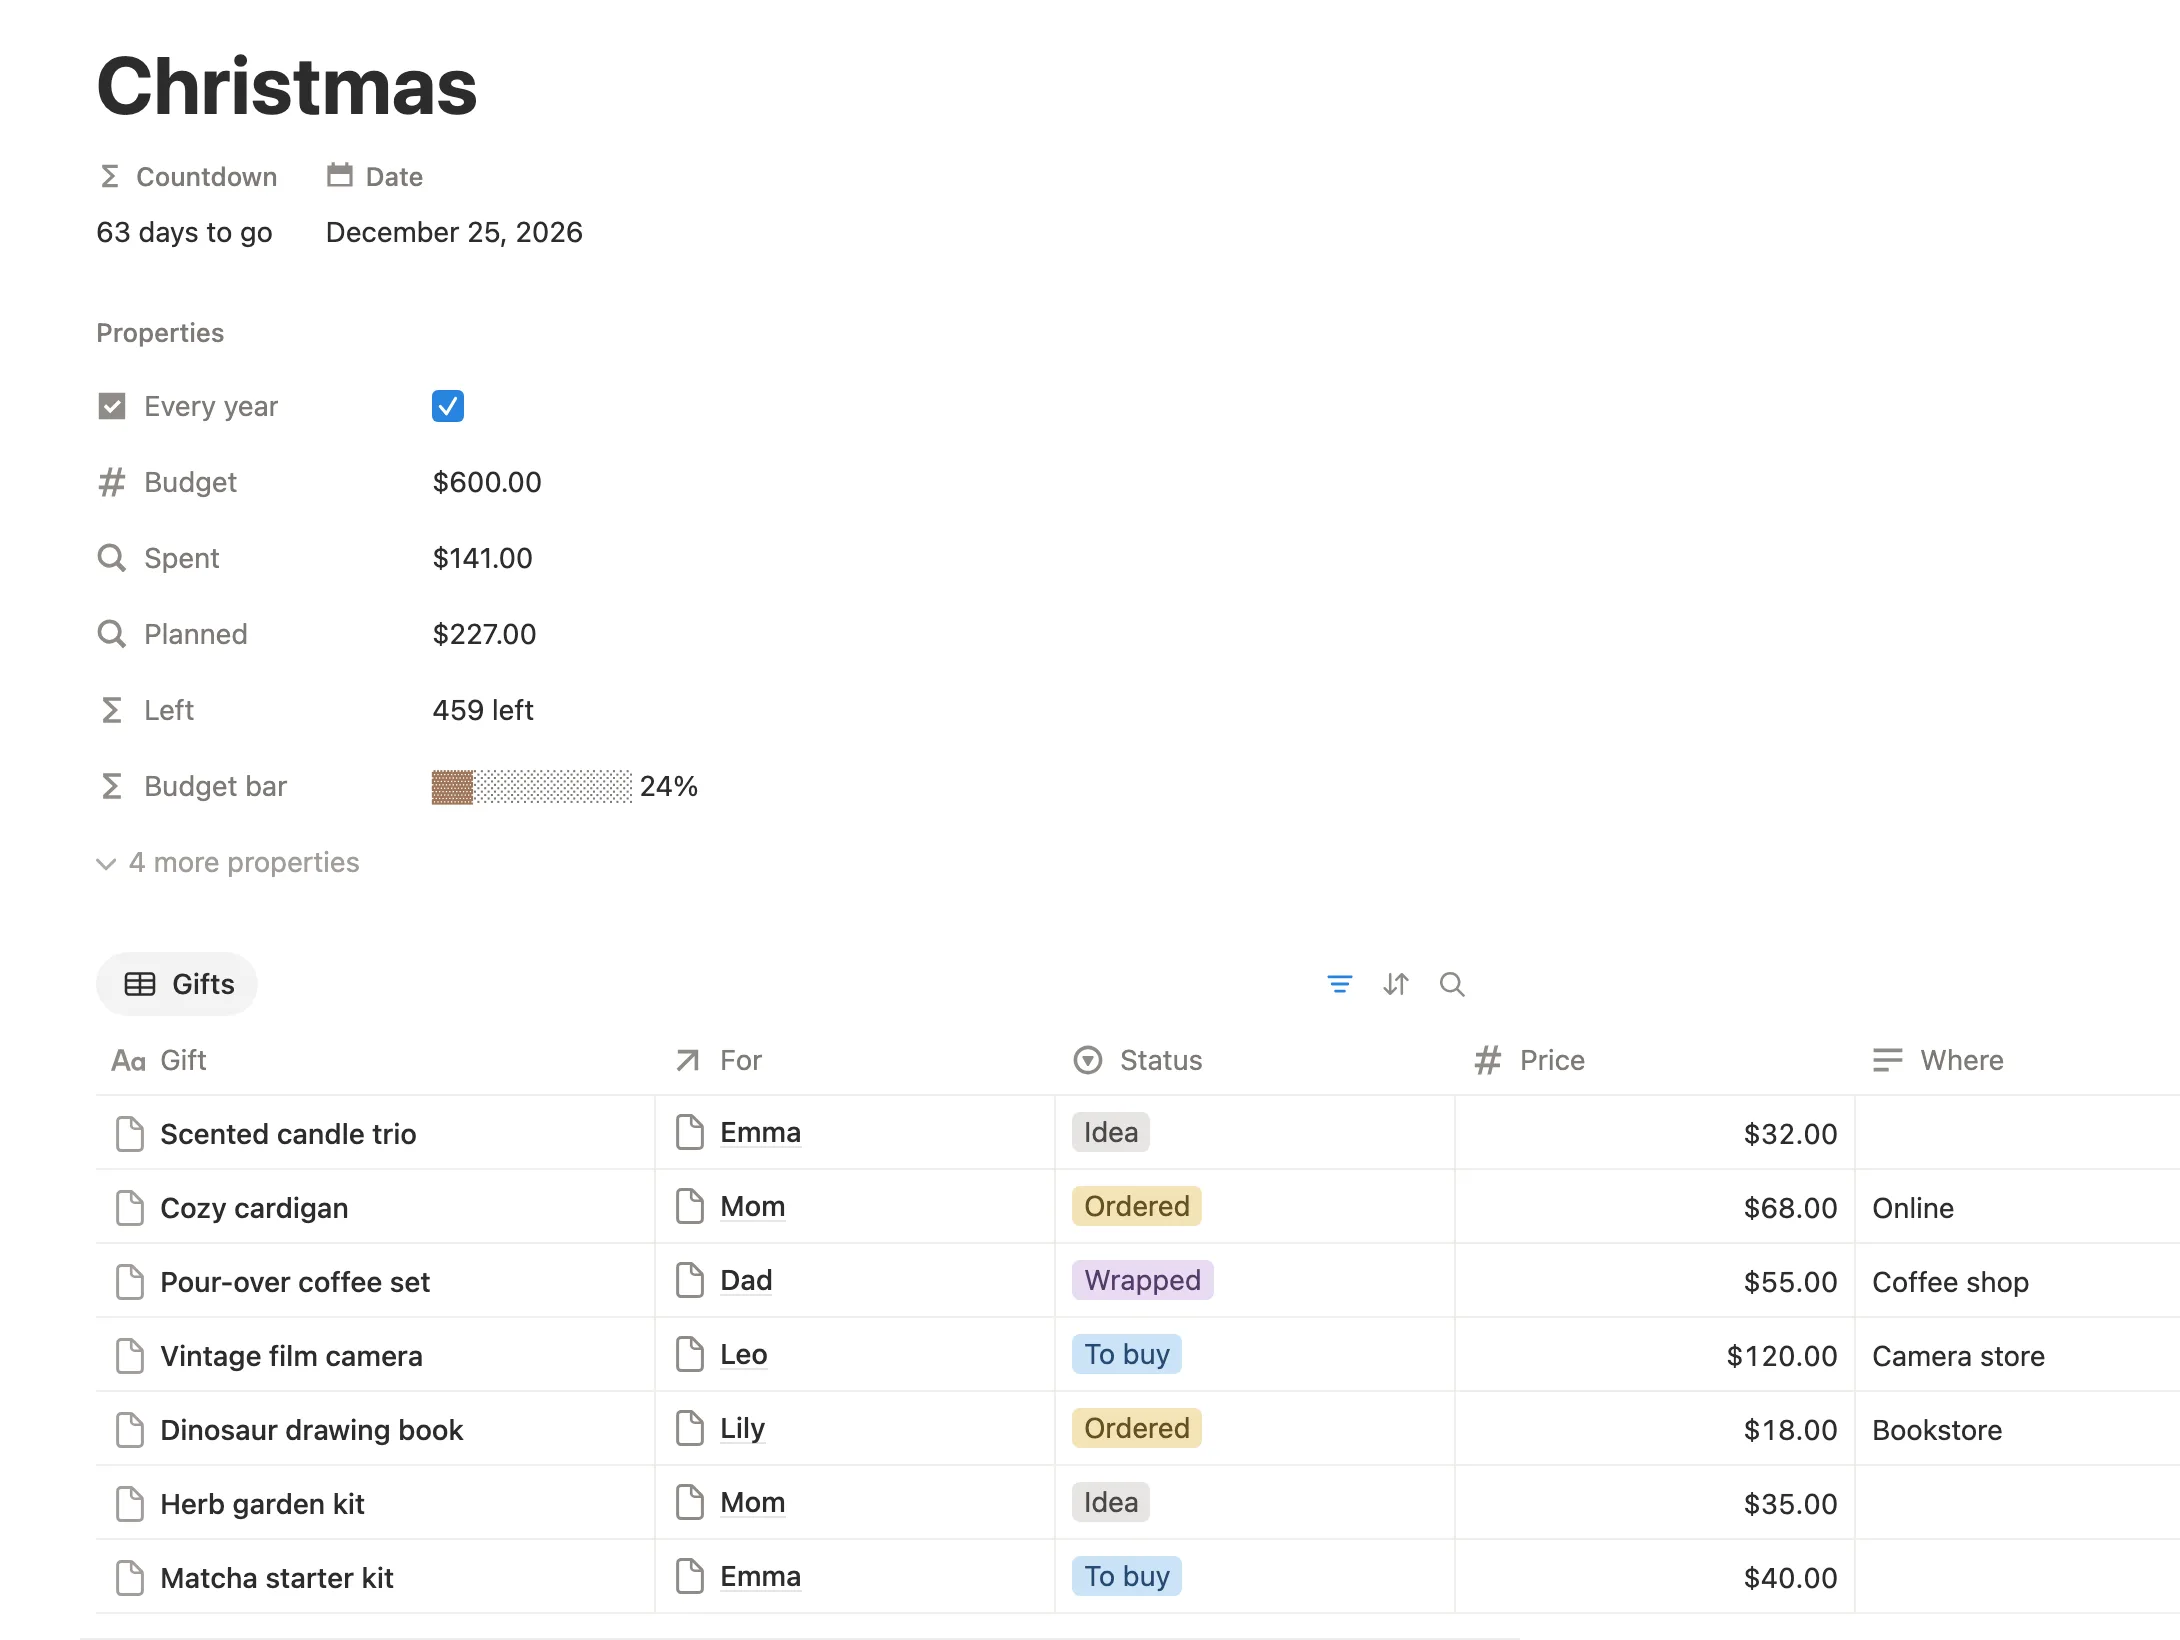Open the Herb garden kit row
The width and height of the screenshot is (2180, 1640).
[262, 1504]
